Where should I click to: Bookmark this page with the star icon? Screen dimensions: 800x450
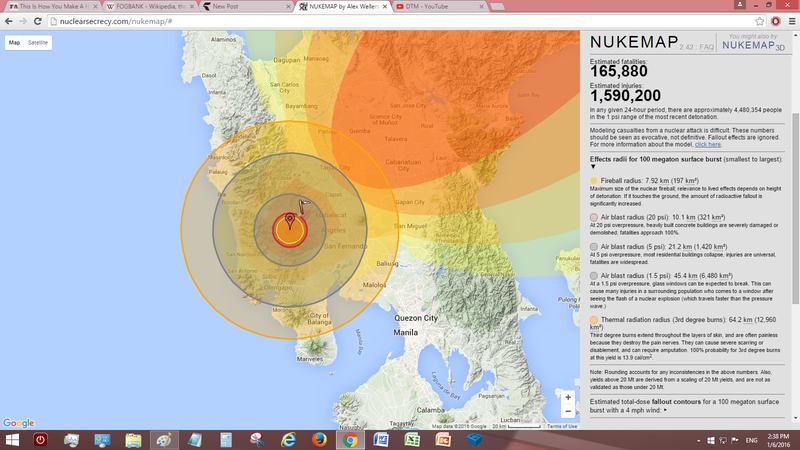(760, 21)
